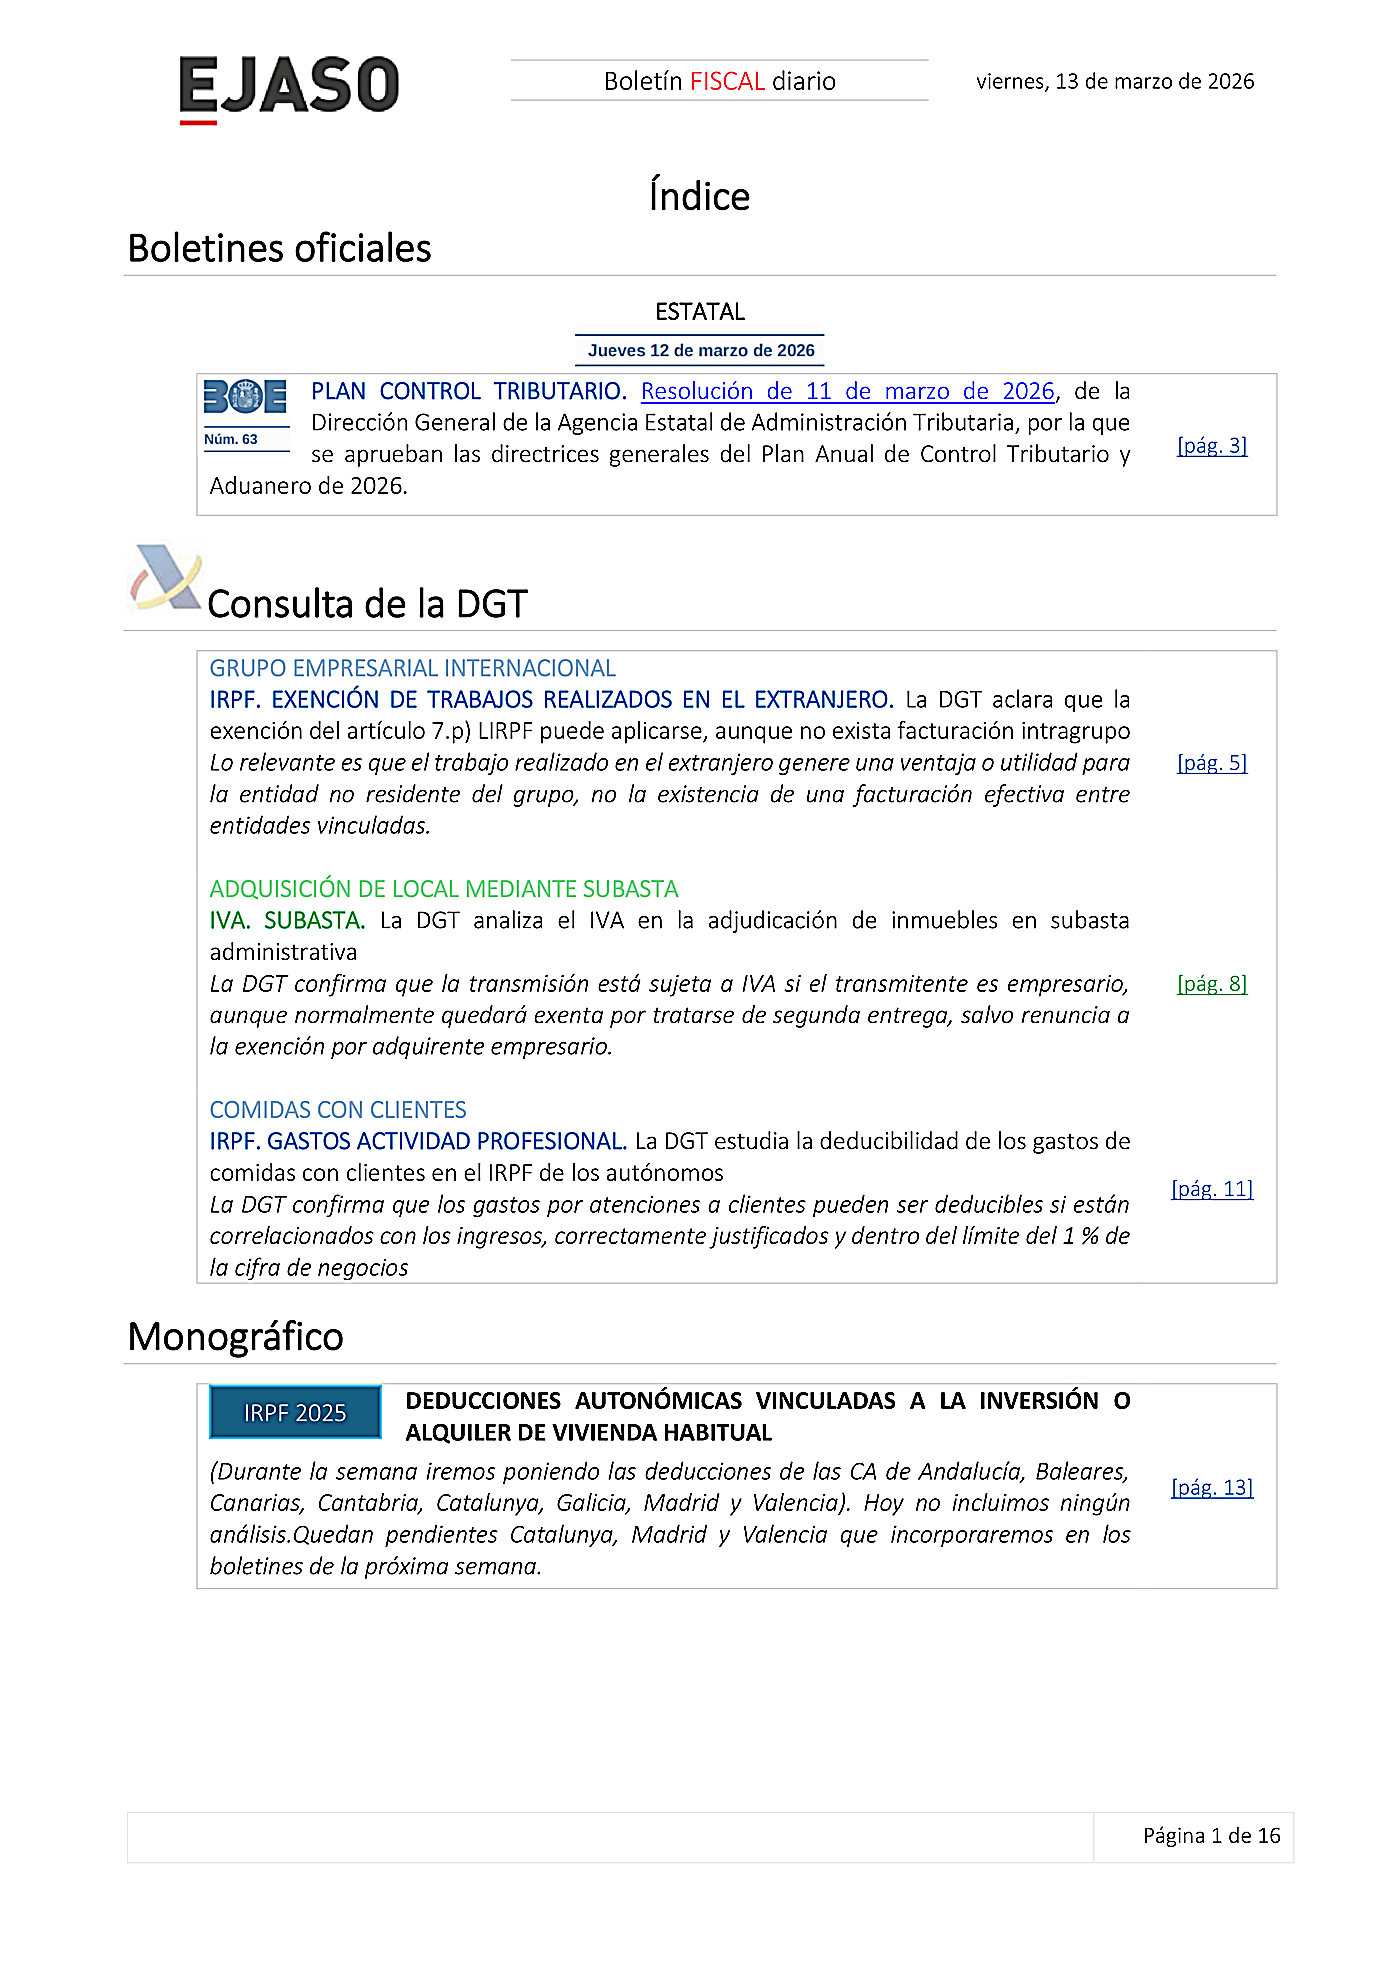Image resolution: width=1400 pixels, height=1979 pixels.
Task: Click the 'Núm. 63' label under BOE
Action: 231,439
